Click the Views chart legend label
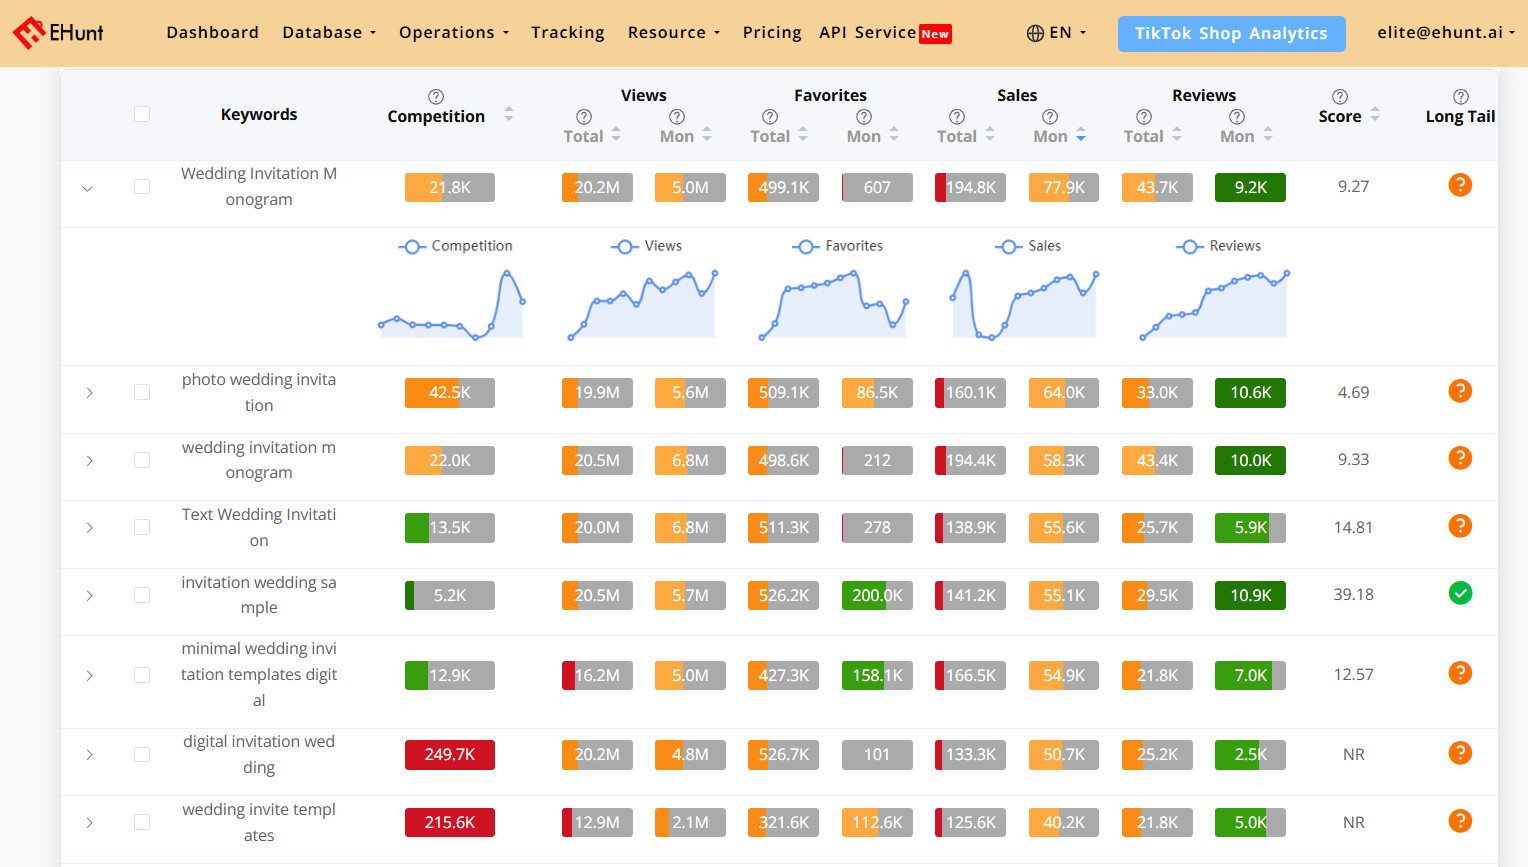The image size is (1528, 867). [647, 246]
